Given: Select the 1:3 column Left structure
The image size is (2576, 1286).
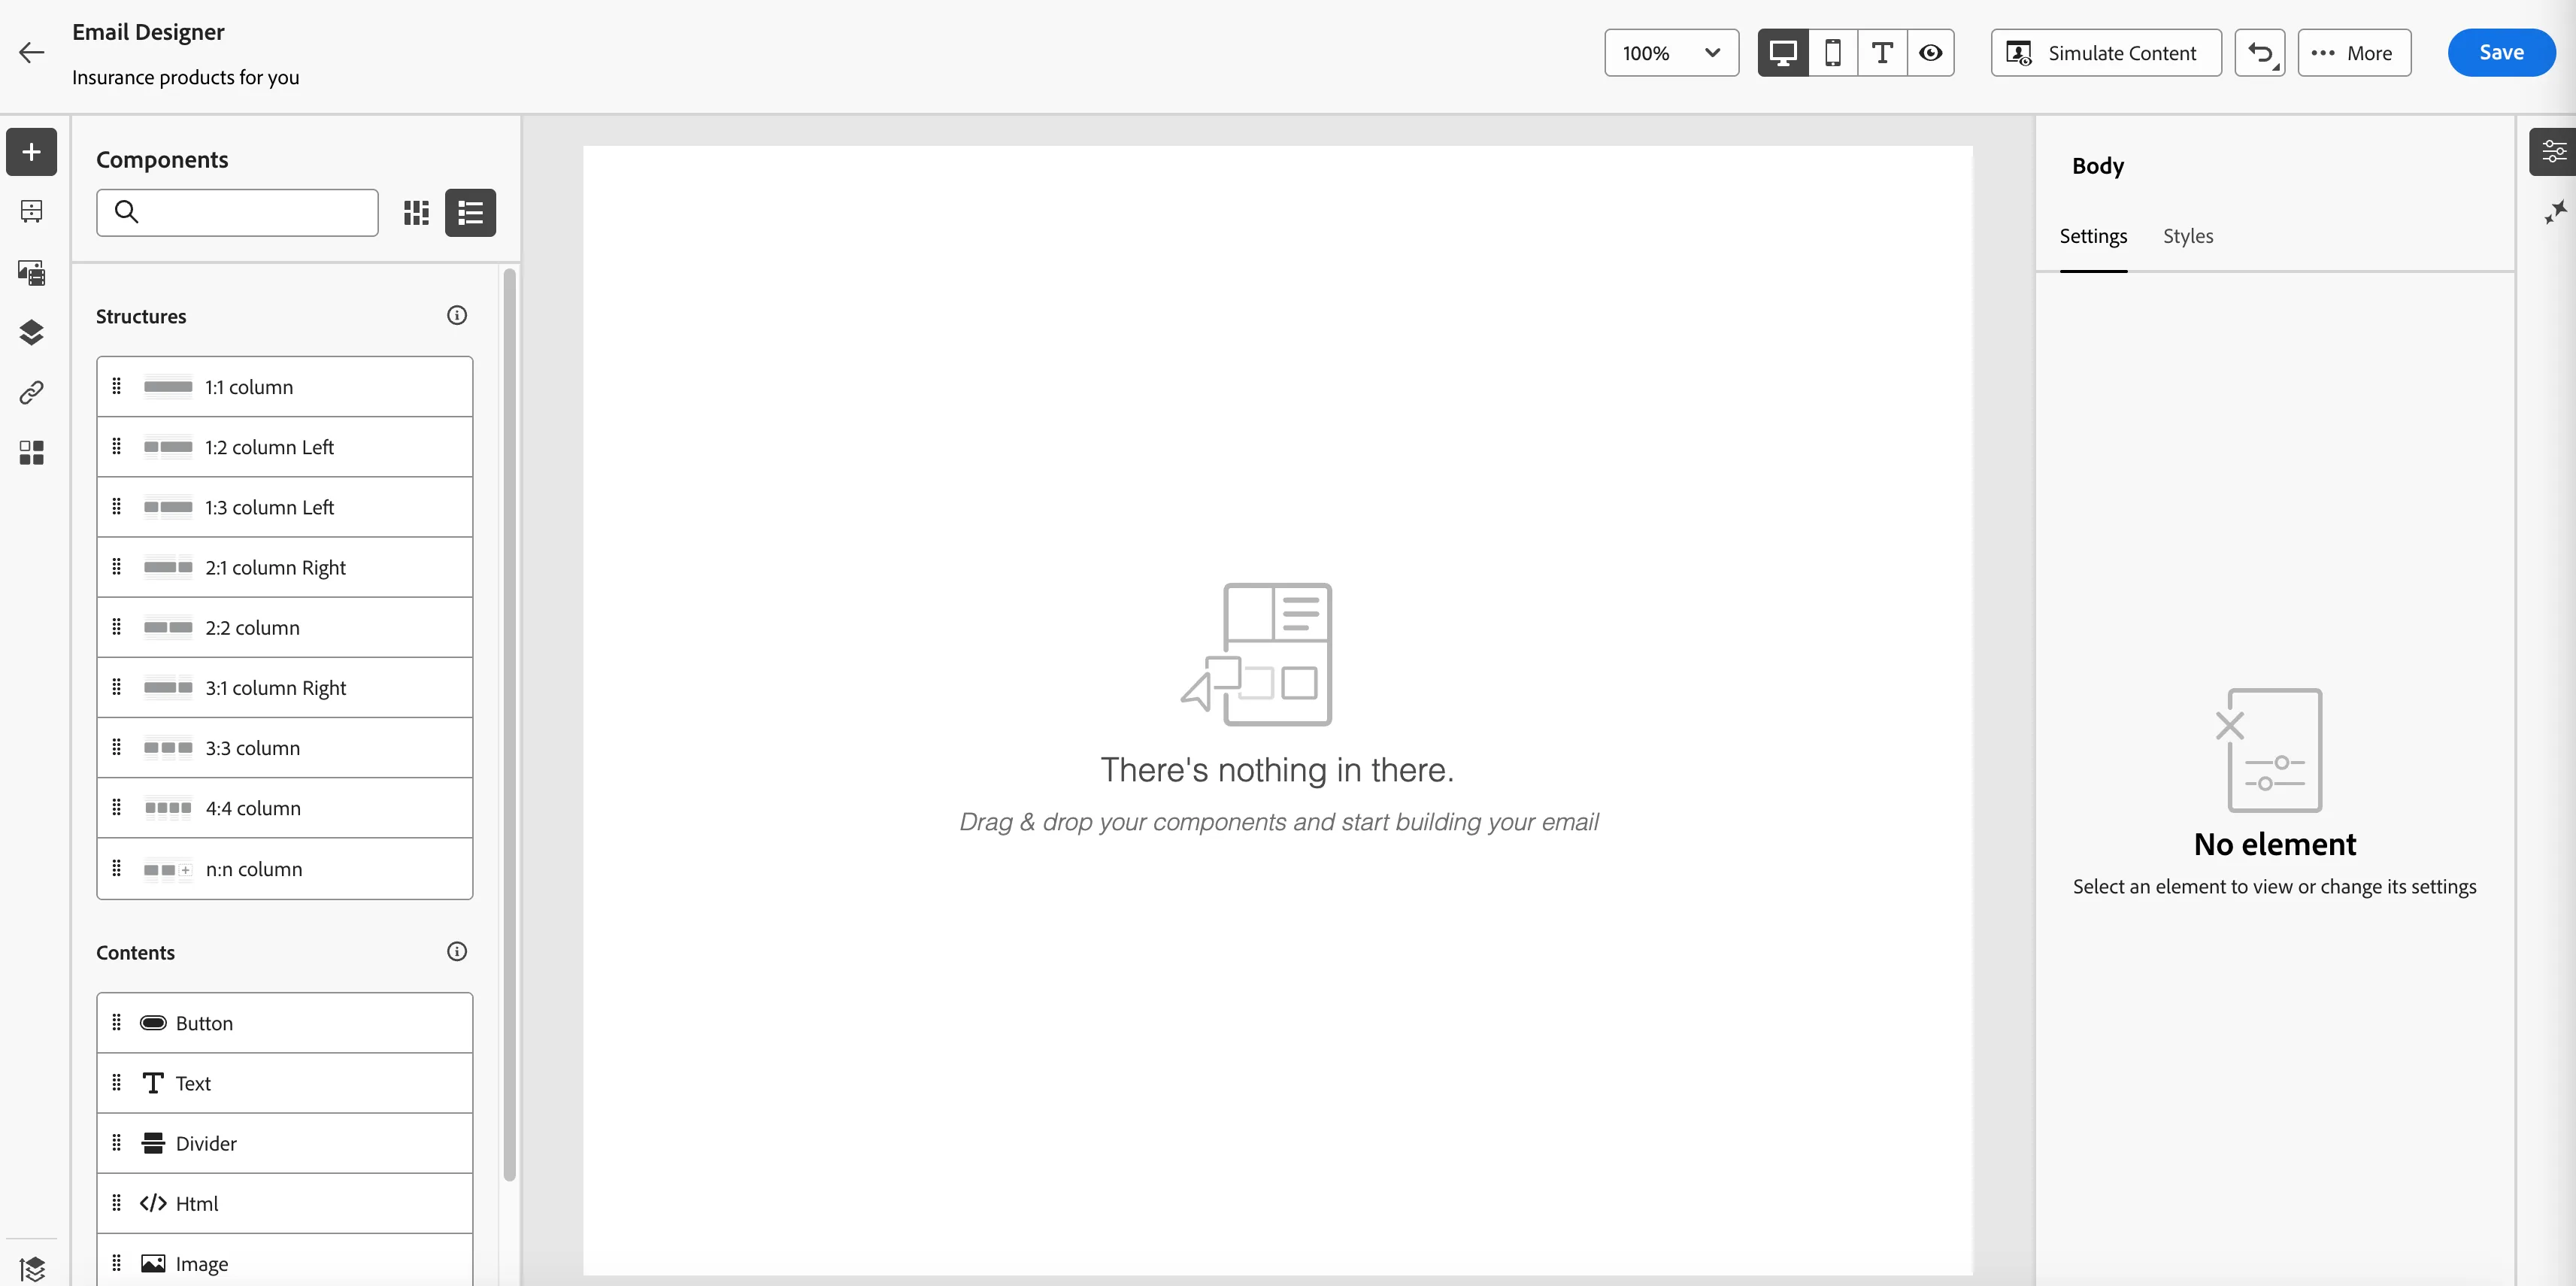Looking at the screenshot, I should 284,507.
